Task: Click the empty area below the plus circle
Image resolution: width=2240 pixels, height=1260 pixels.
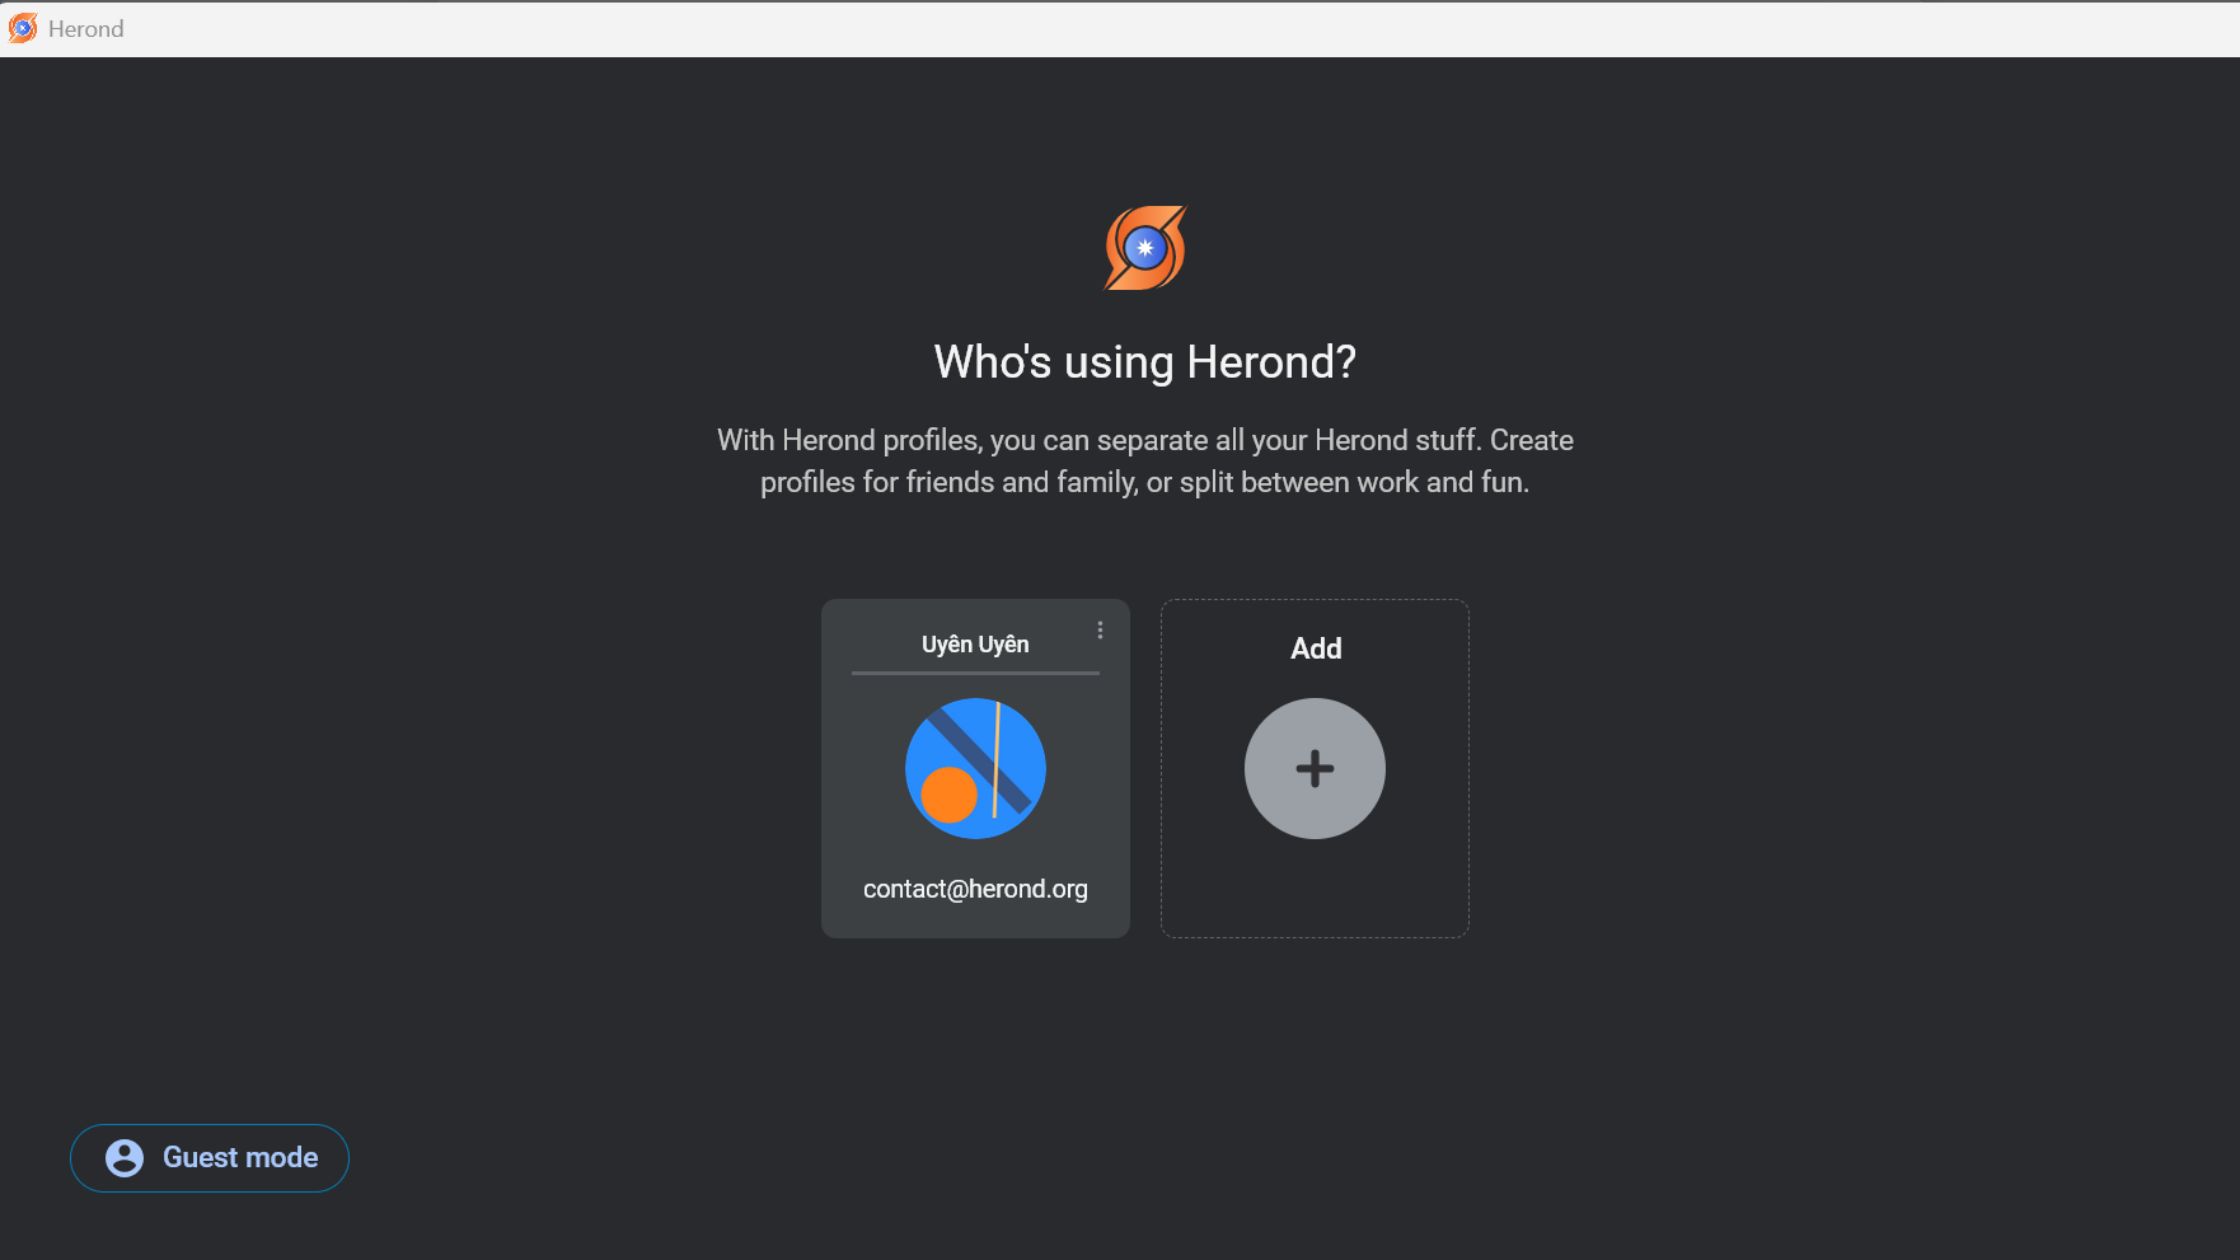Action: 1314,890
